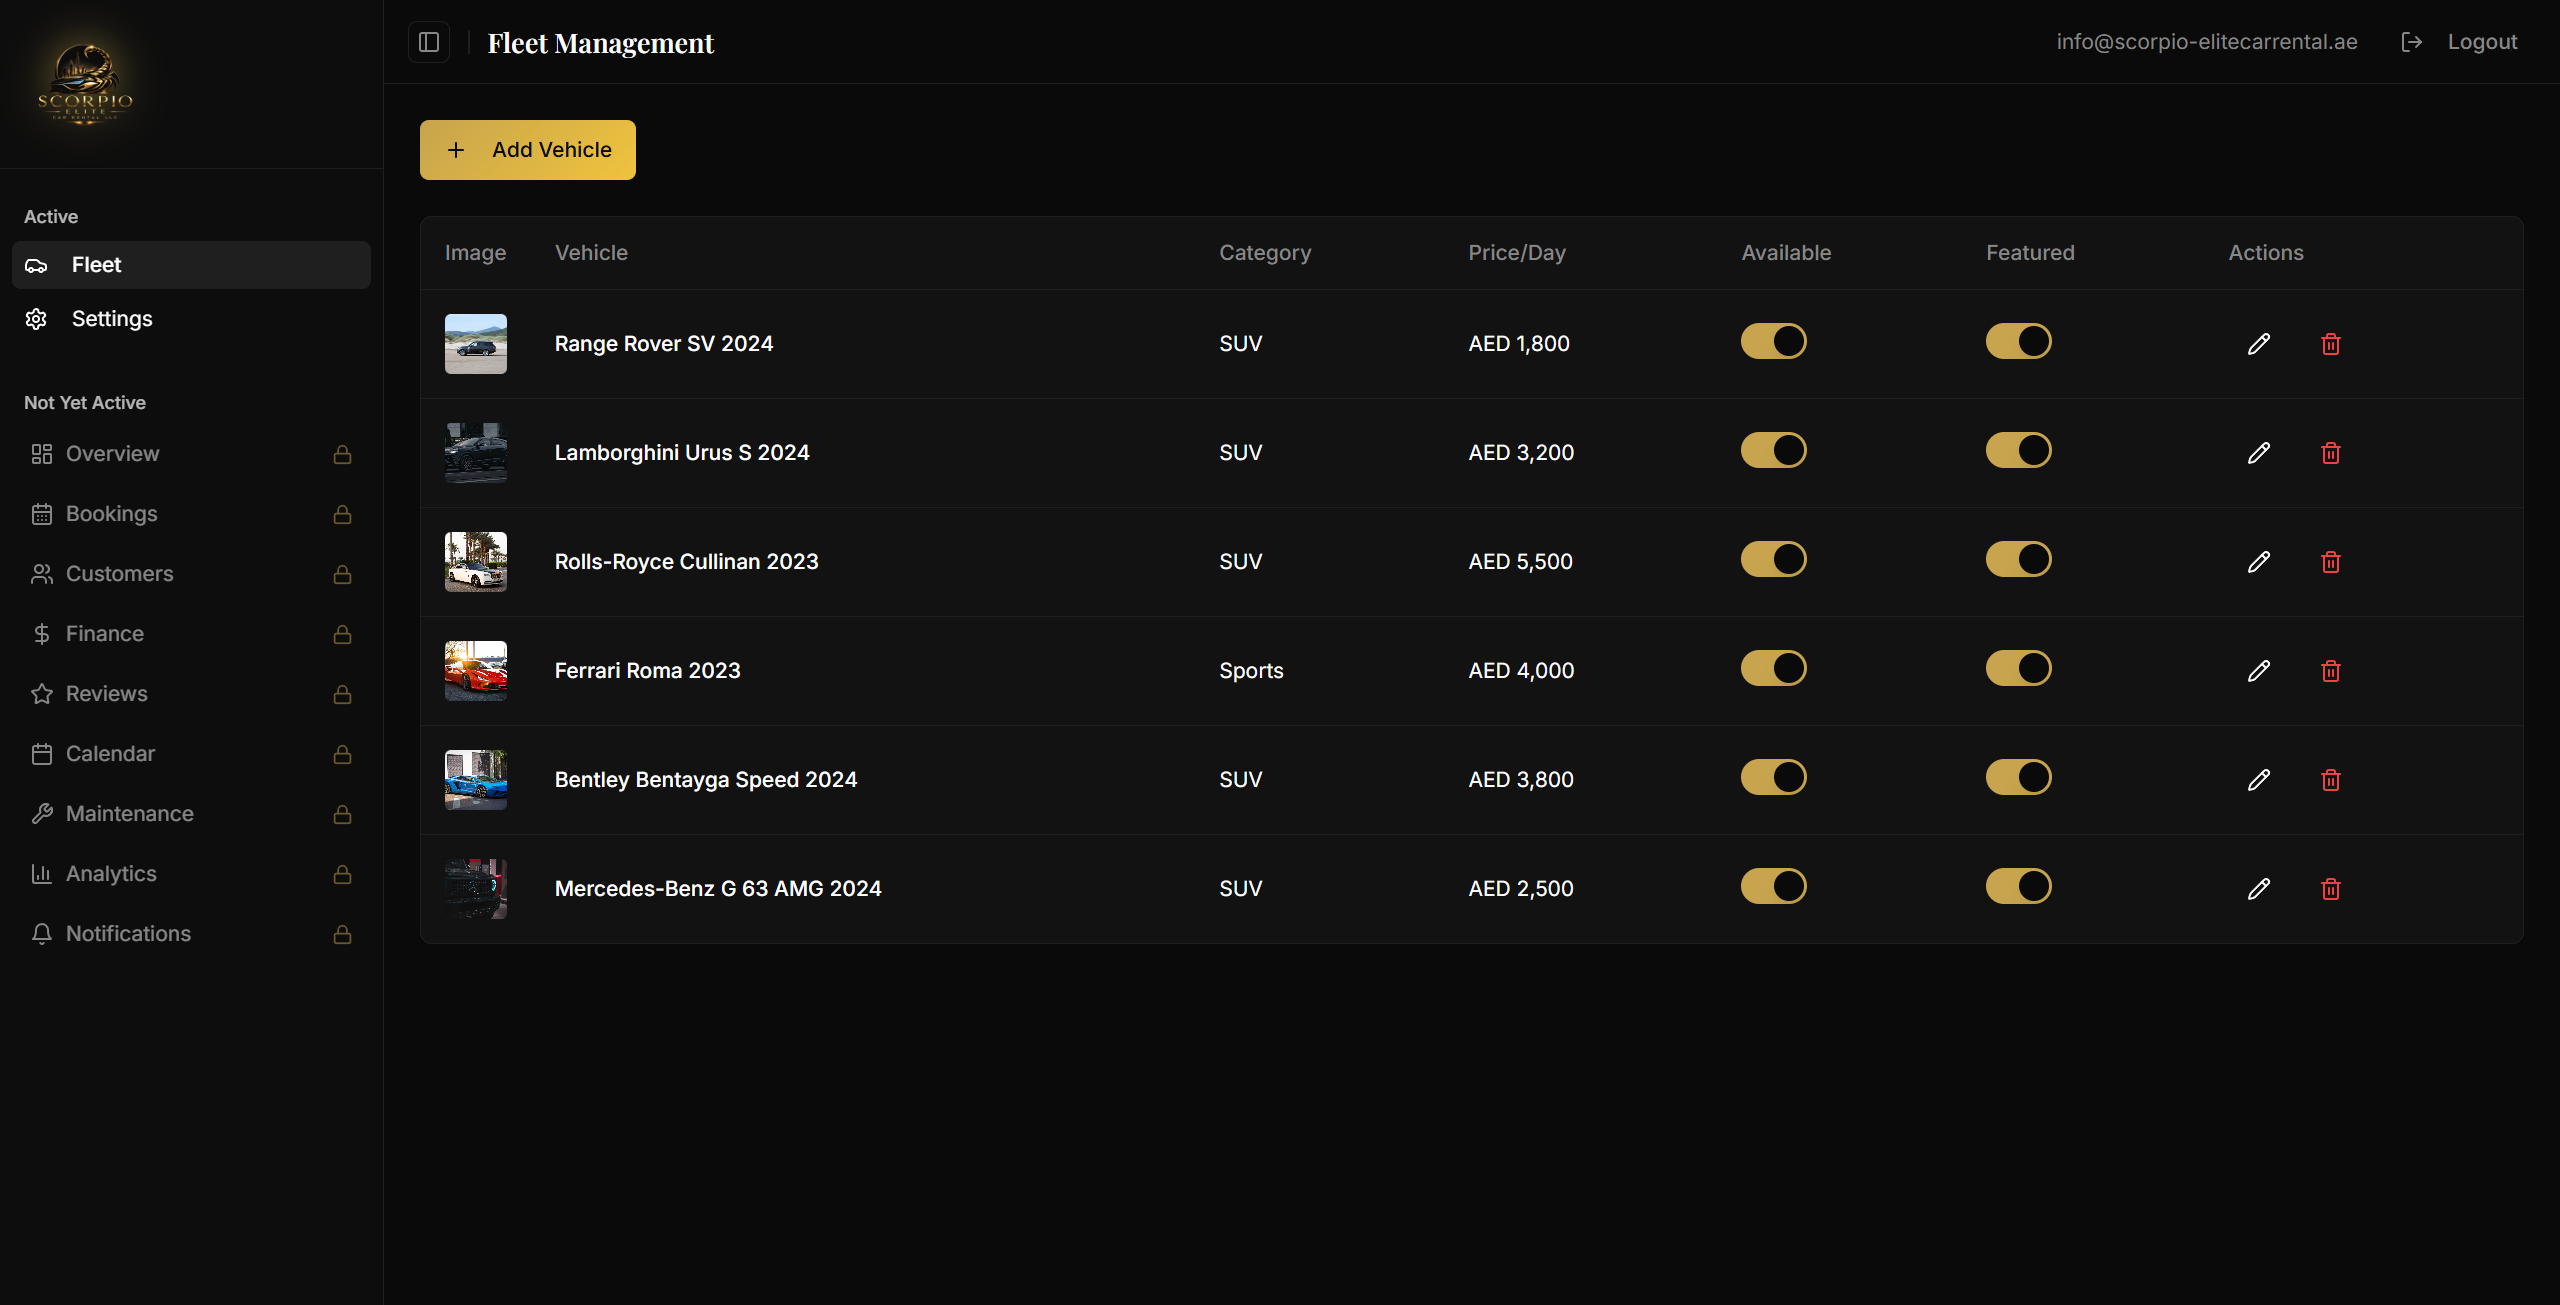Turn off Featured for Ferrari Roma 2023
The image size is (2560, 1305).
(2018, 669)
